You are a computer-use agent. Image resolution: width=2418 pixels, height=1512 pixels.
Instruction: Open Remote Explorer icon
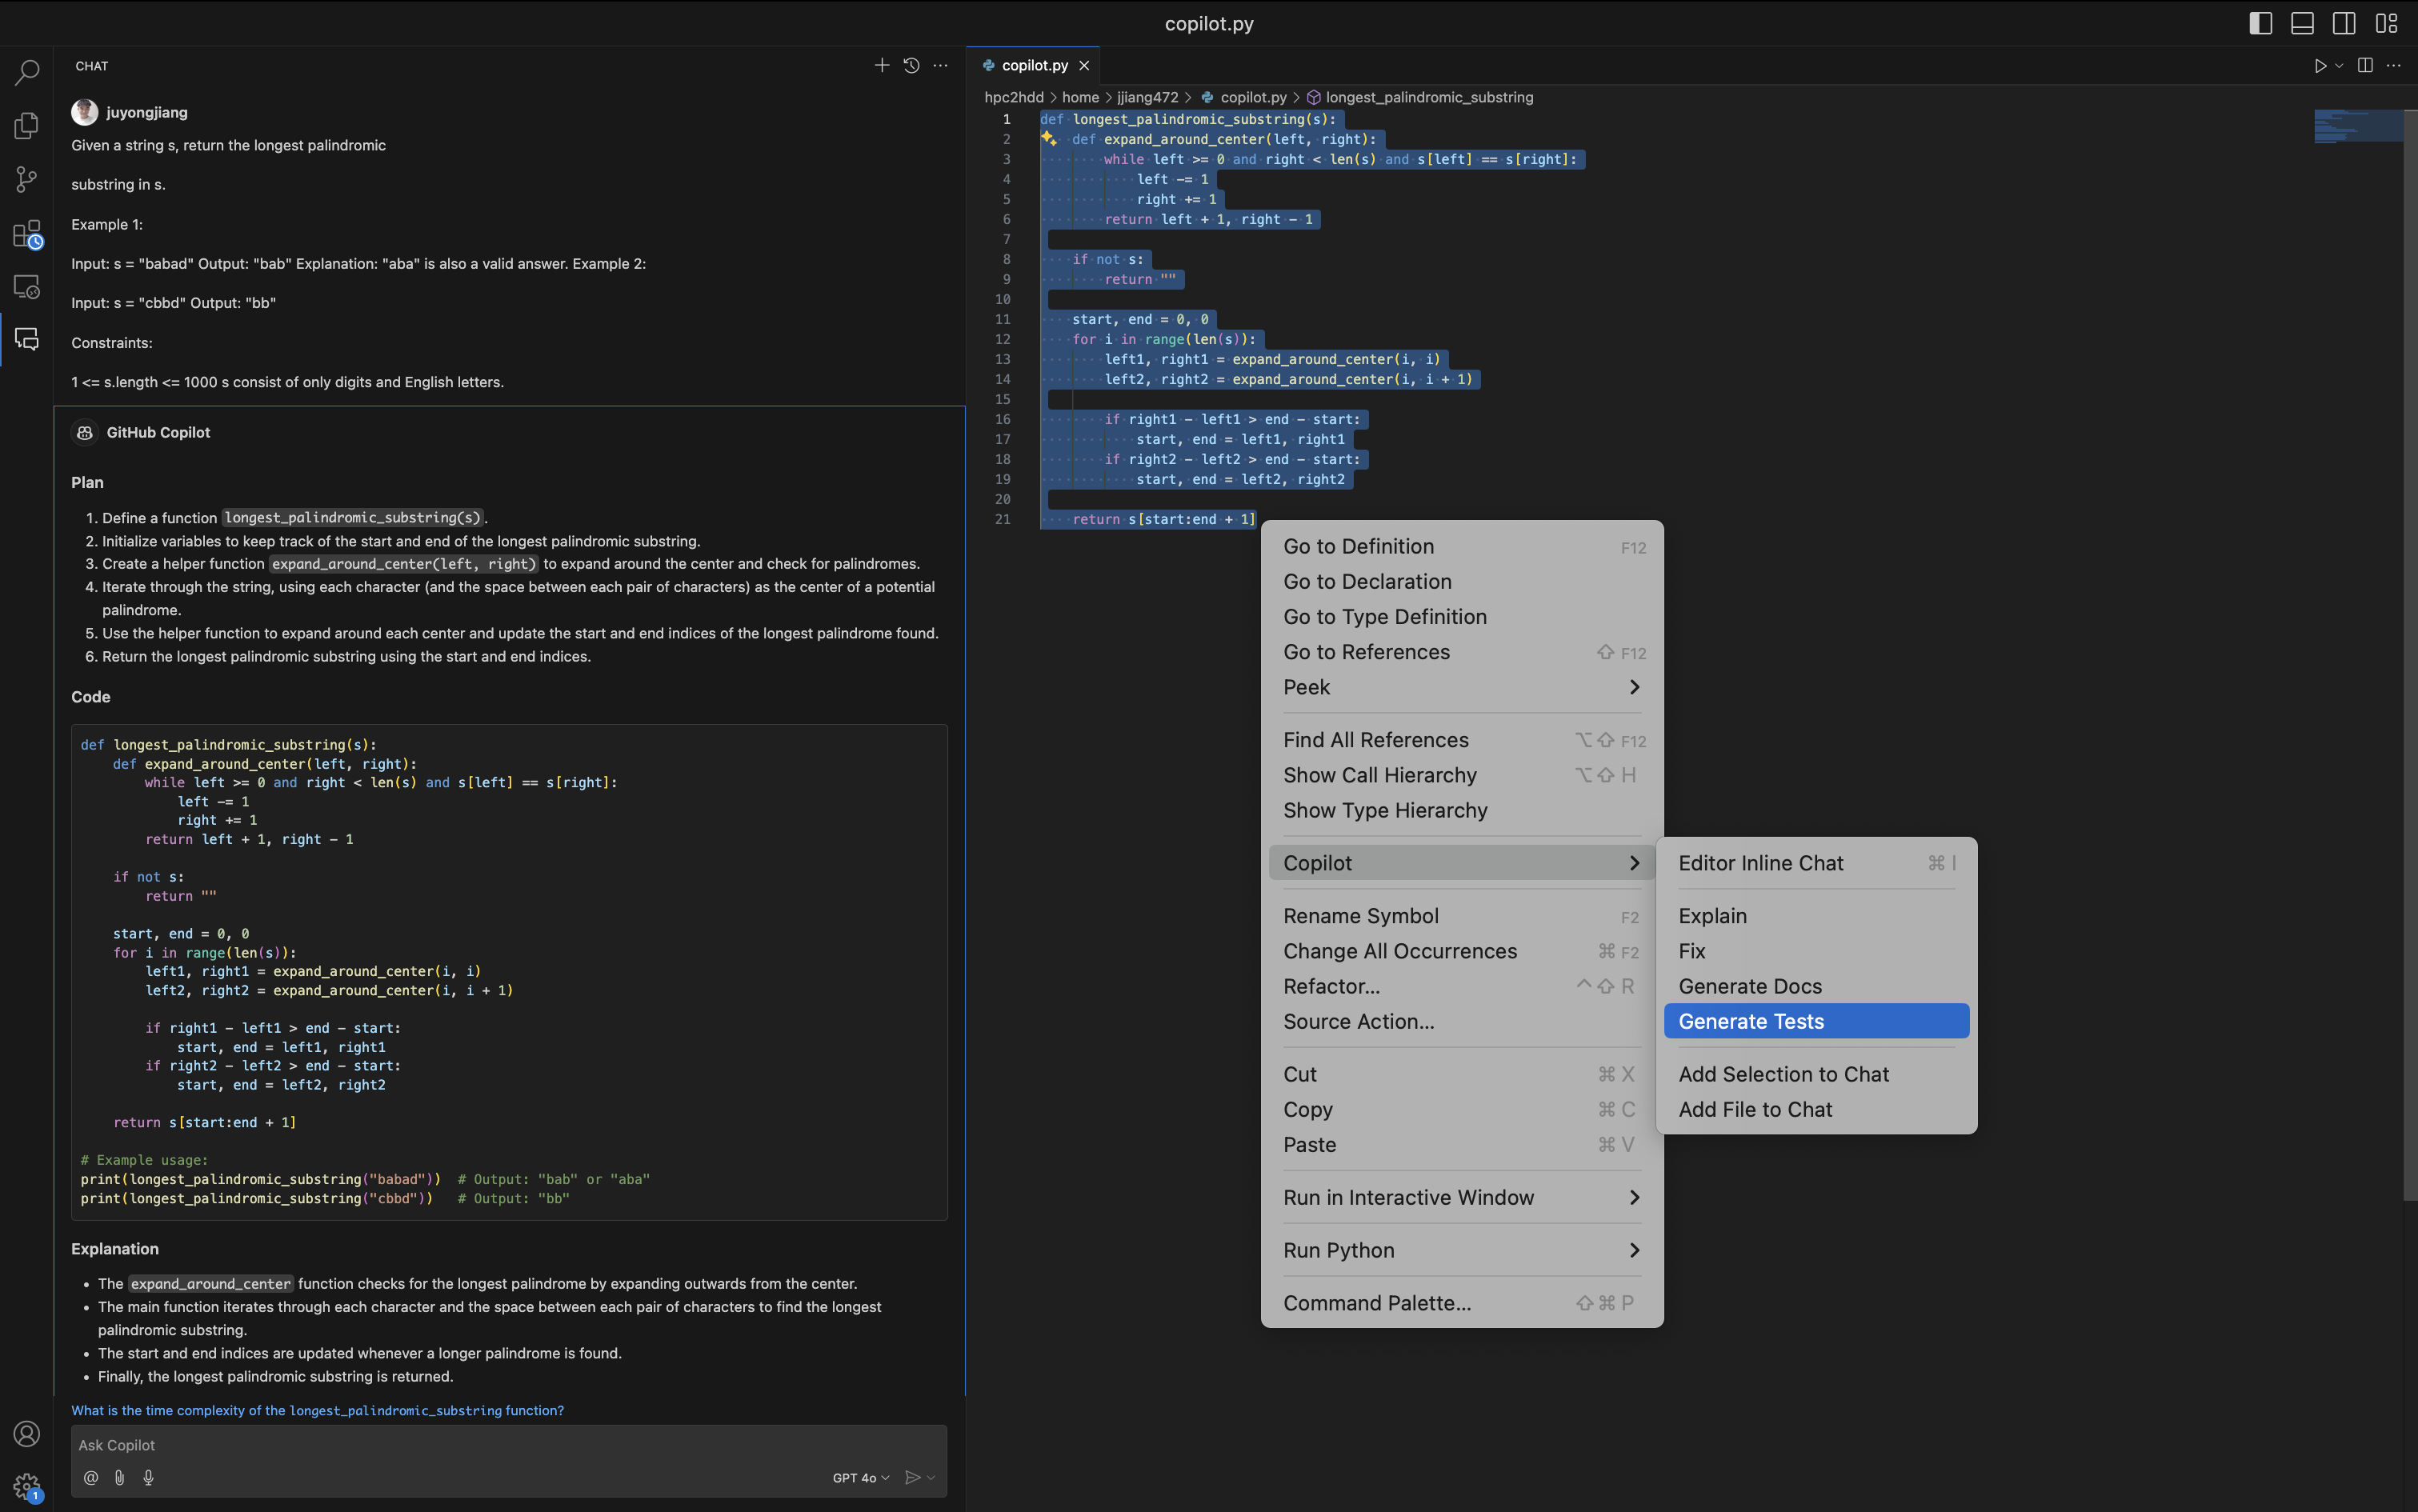click(27, 287)
